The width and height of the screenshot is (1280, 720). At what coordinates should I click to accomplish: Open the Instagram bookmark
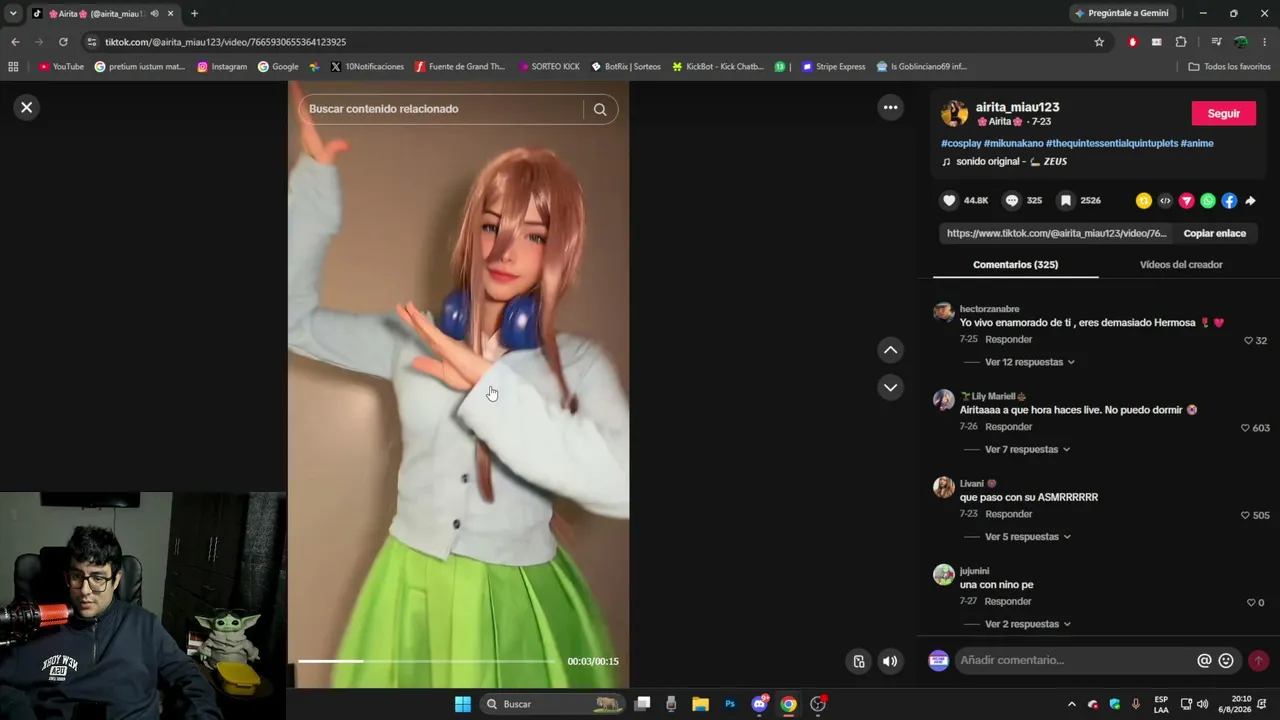click(222, 67)
